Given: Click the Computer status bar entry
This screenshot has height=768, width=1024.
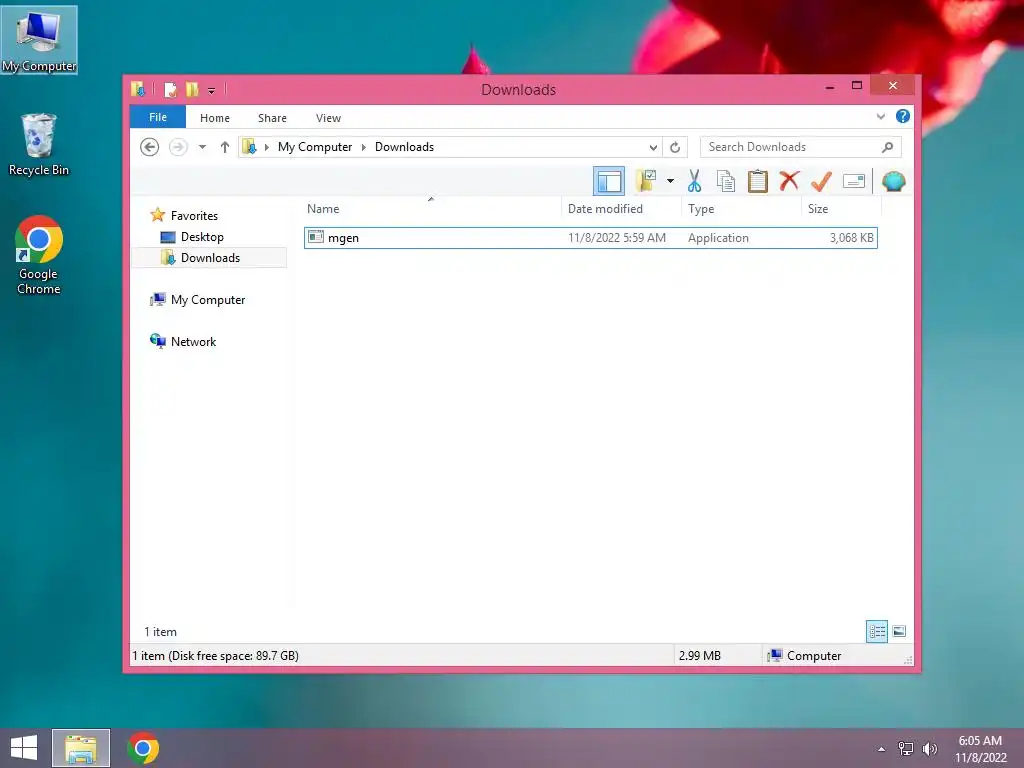Looking at the screenshot, I should point(805,656).
